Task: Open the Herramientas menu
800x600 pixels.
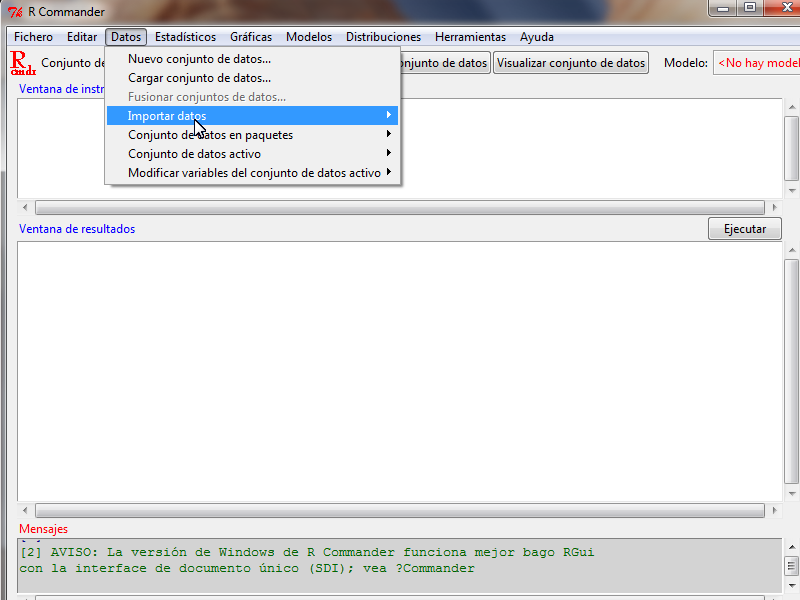Action: point(470,37)
